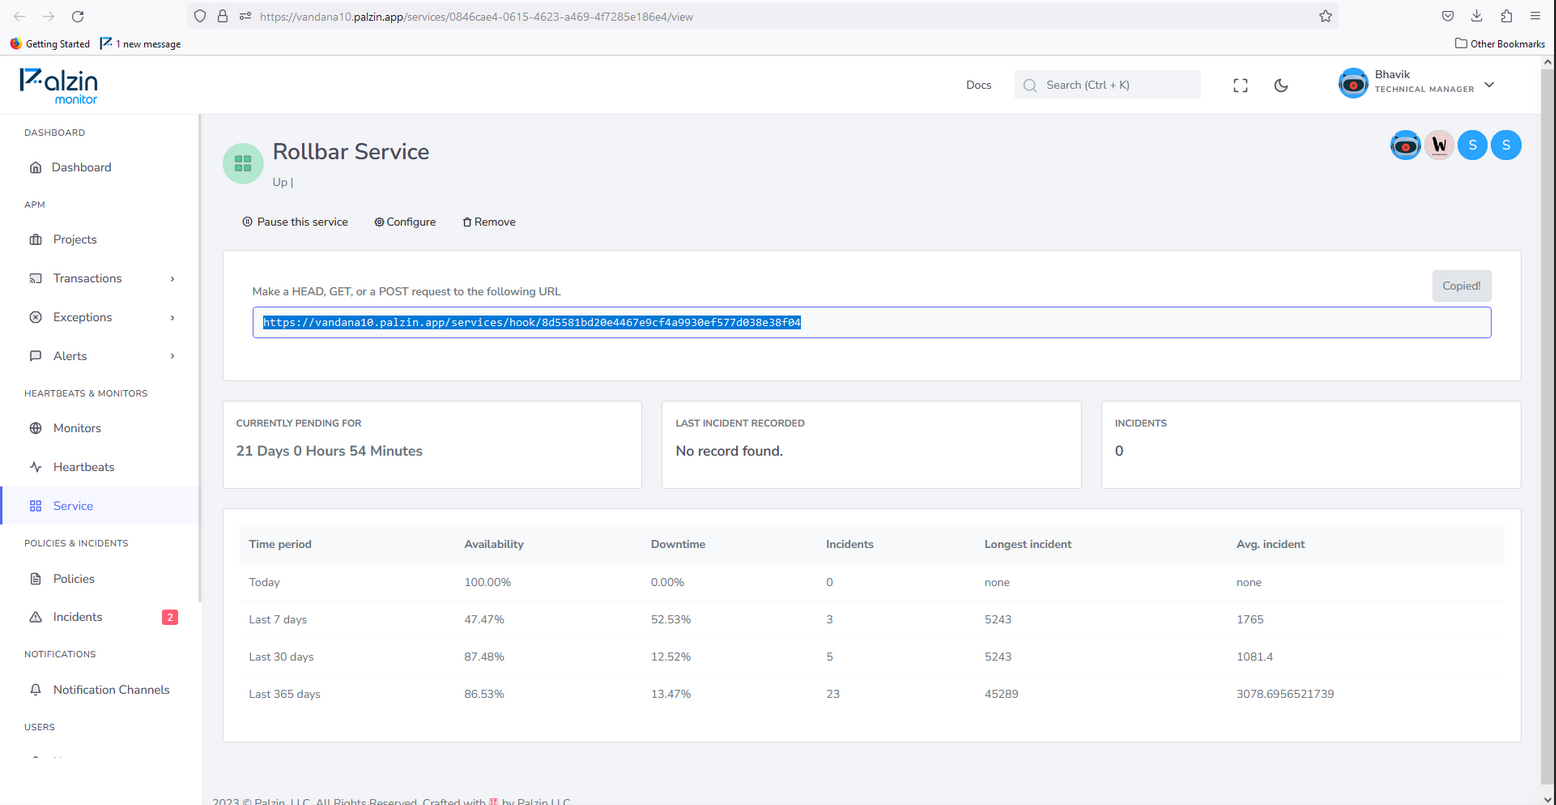
Task: Expand the Alerts submenu chevron
Action: click(172, 356)
